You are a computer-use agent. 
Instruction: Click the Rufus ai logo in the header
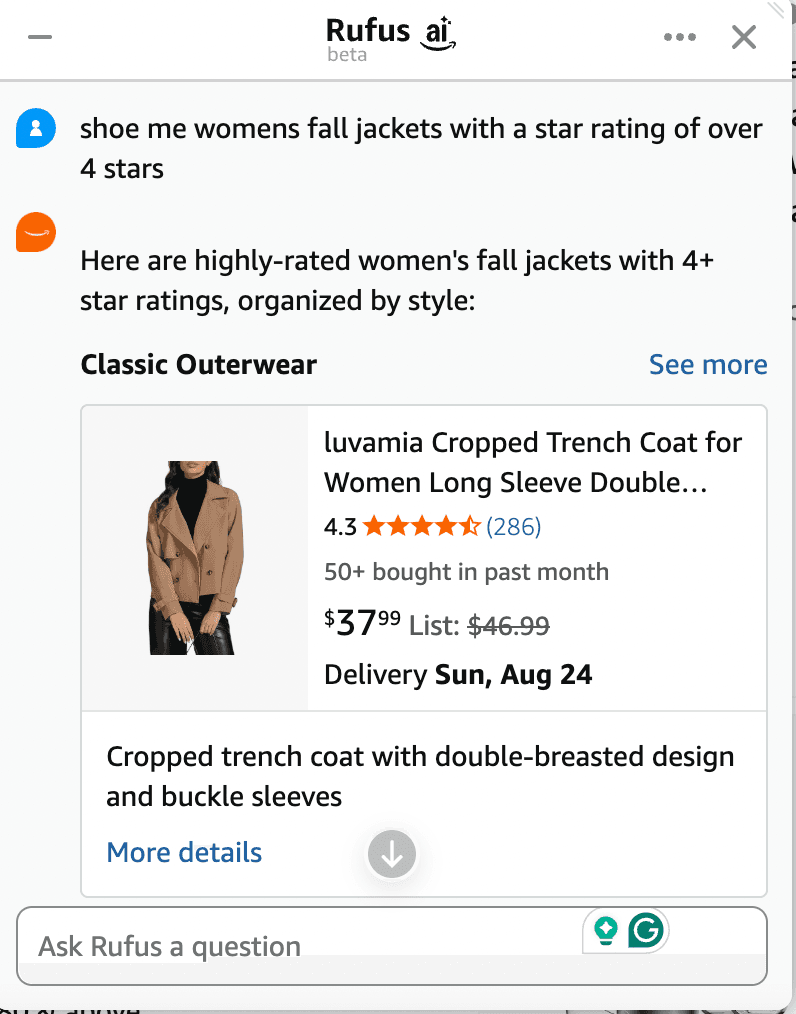390,33
